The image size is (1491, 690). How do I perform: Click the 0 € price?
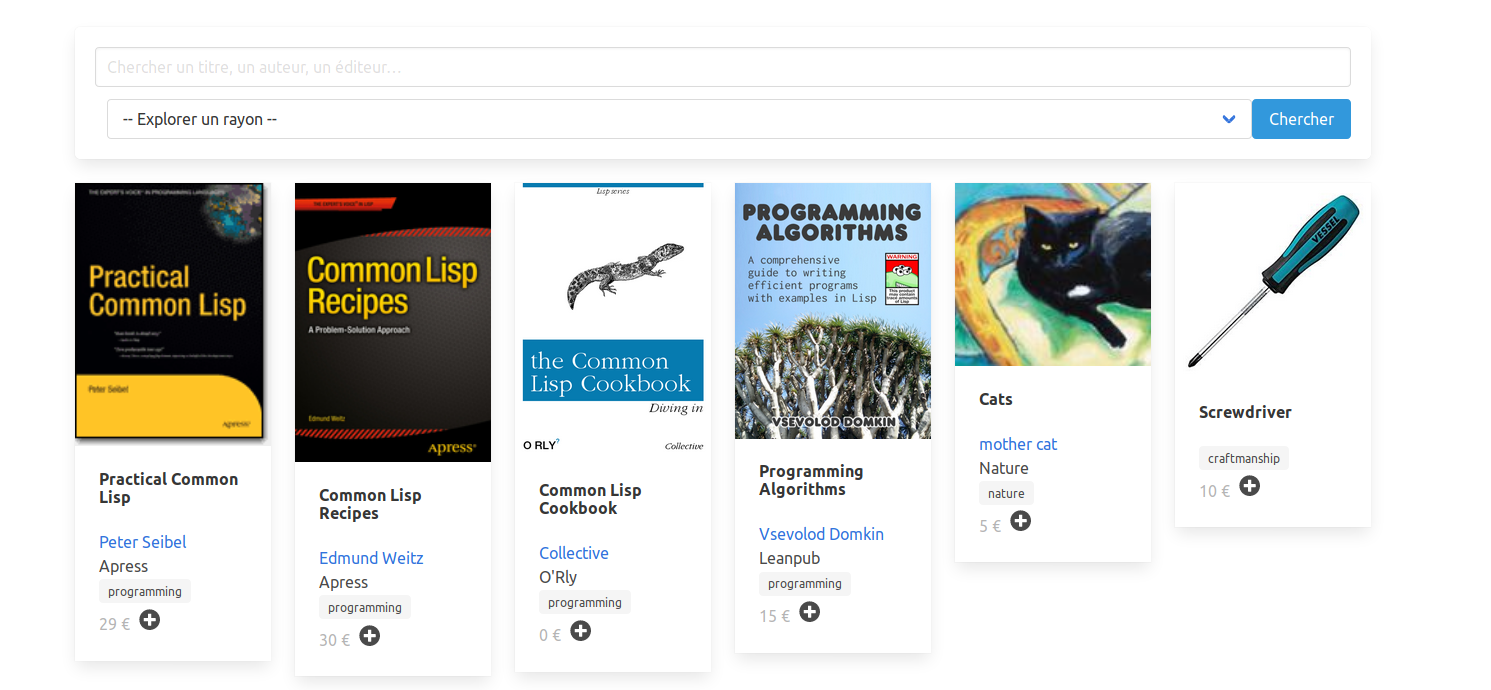coord(550,635)
